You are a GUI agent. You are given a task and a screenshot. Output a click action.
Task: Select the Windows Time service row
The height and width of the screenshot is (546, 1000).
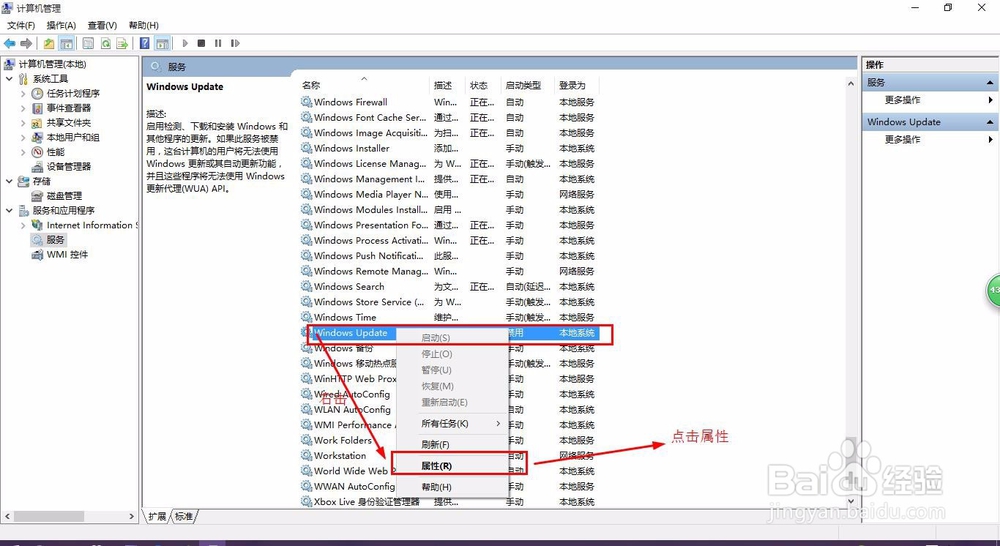[450, 317]
